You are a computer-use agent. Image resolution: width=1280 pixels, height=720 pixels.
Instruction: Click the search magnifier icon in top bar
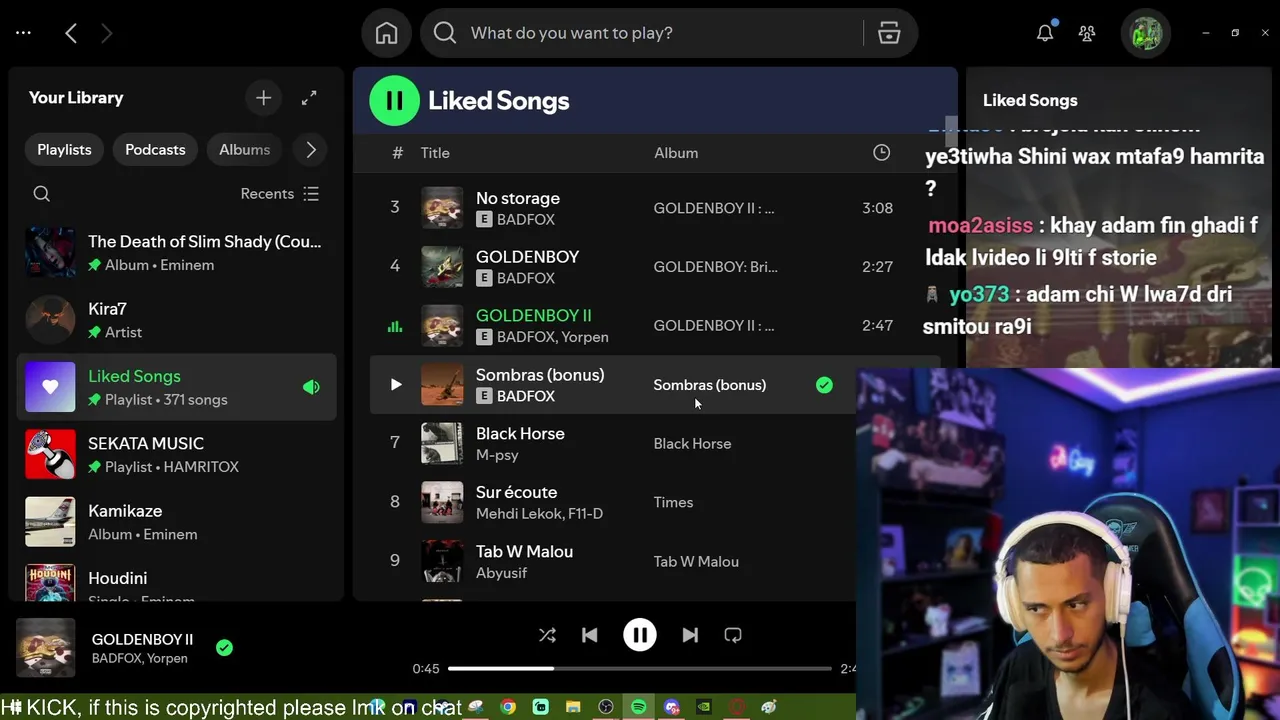(445, 33)
